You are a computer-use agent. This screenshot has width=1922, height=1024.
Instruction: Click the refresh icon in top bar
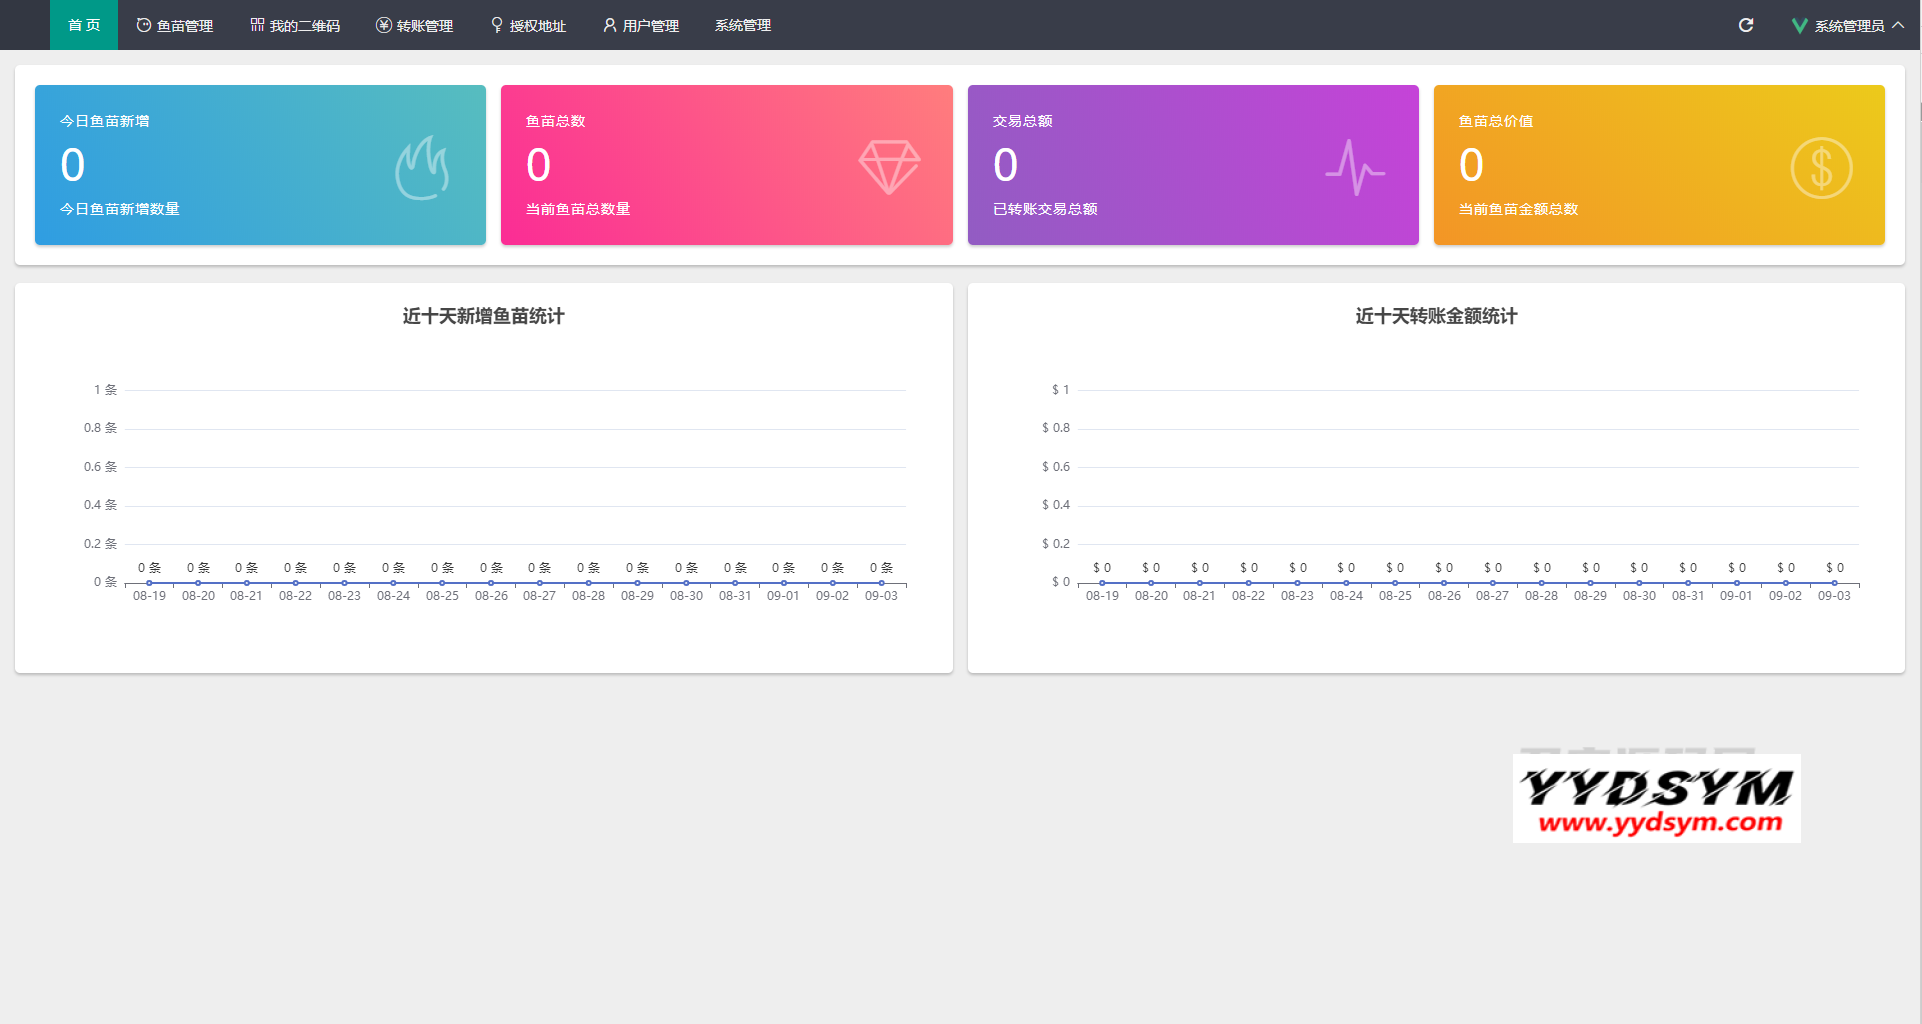(1746, 25)
